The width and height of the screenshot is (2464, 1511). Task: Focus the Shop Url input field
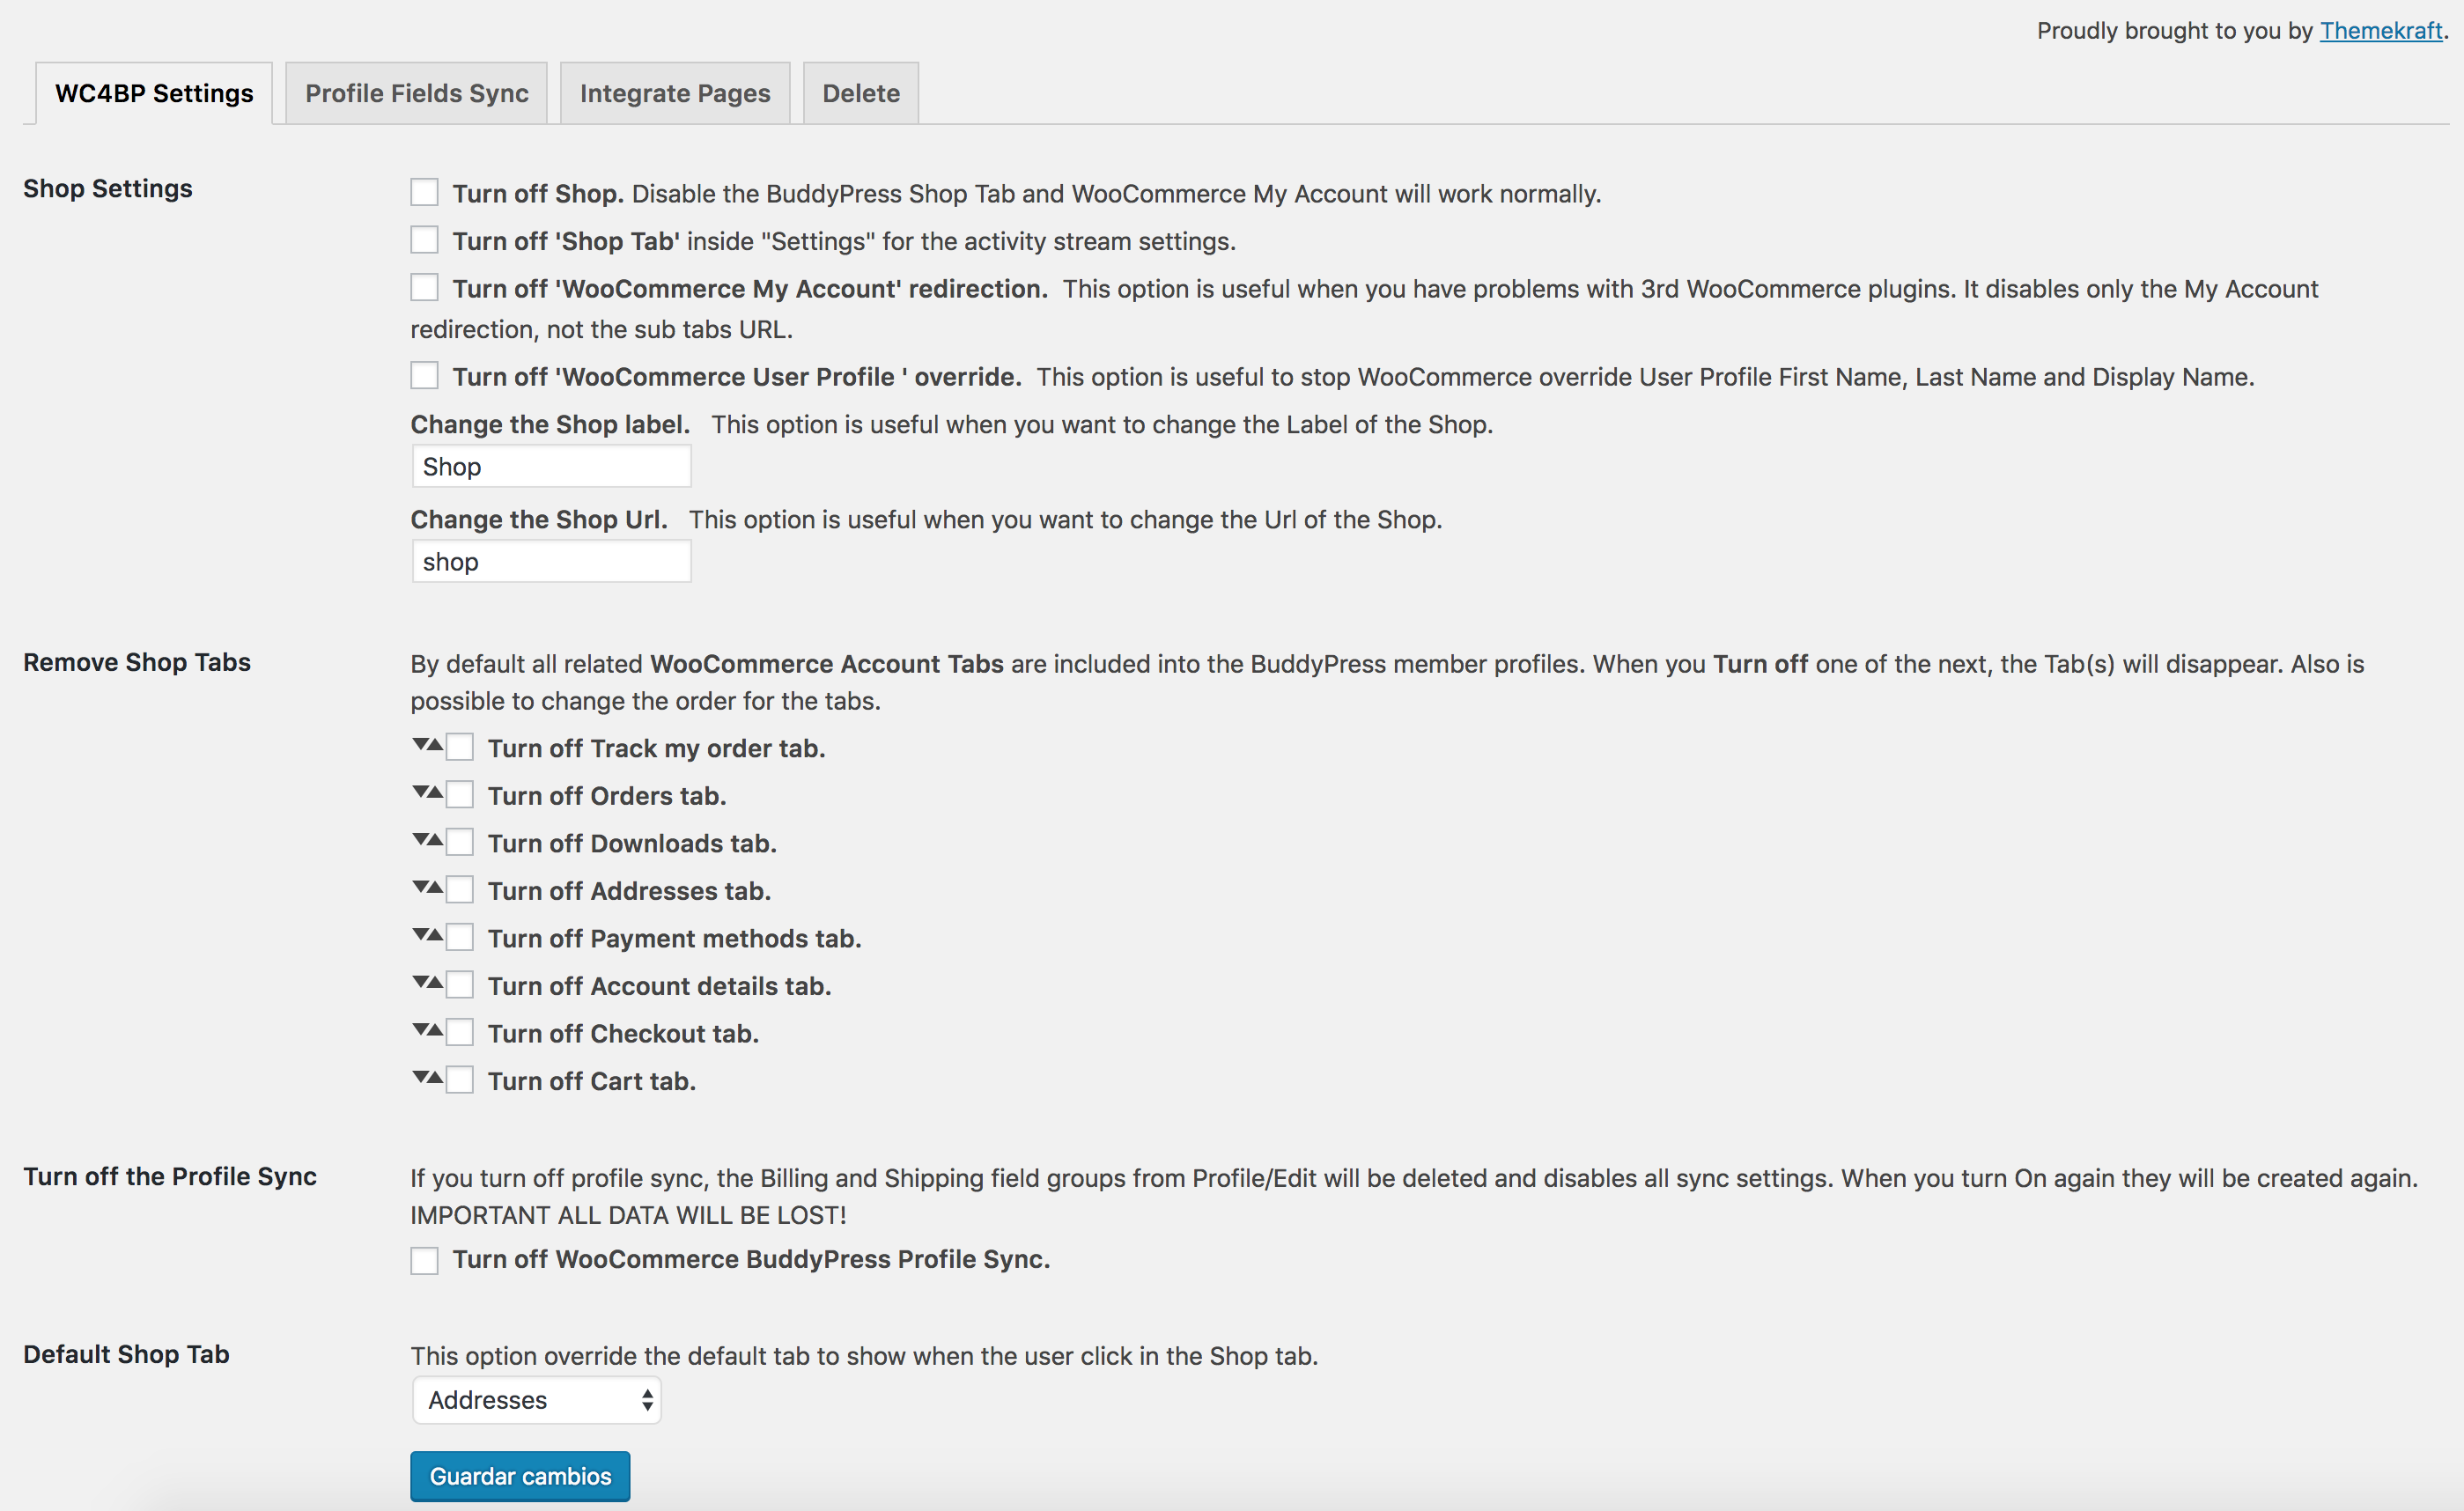(551, 562)
